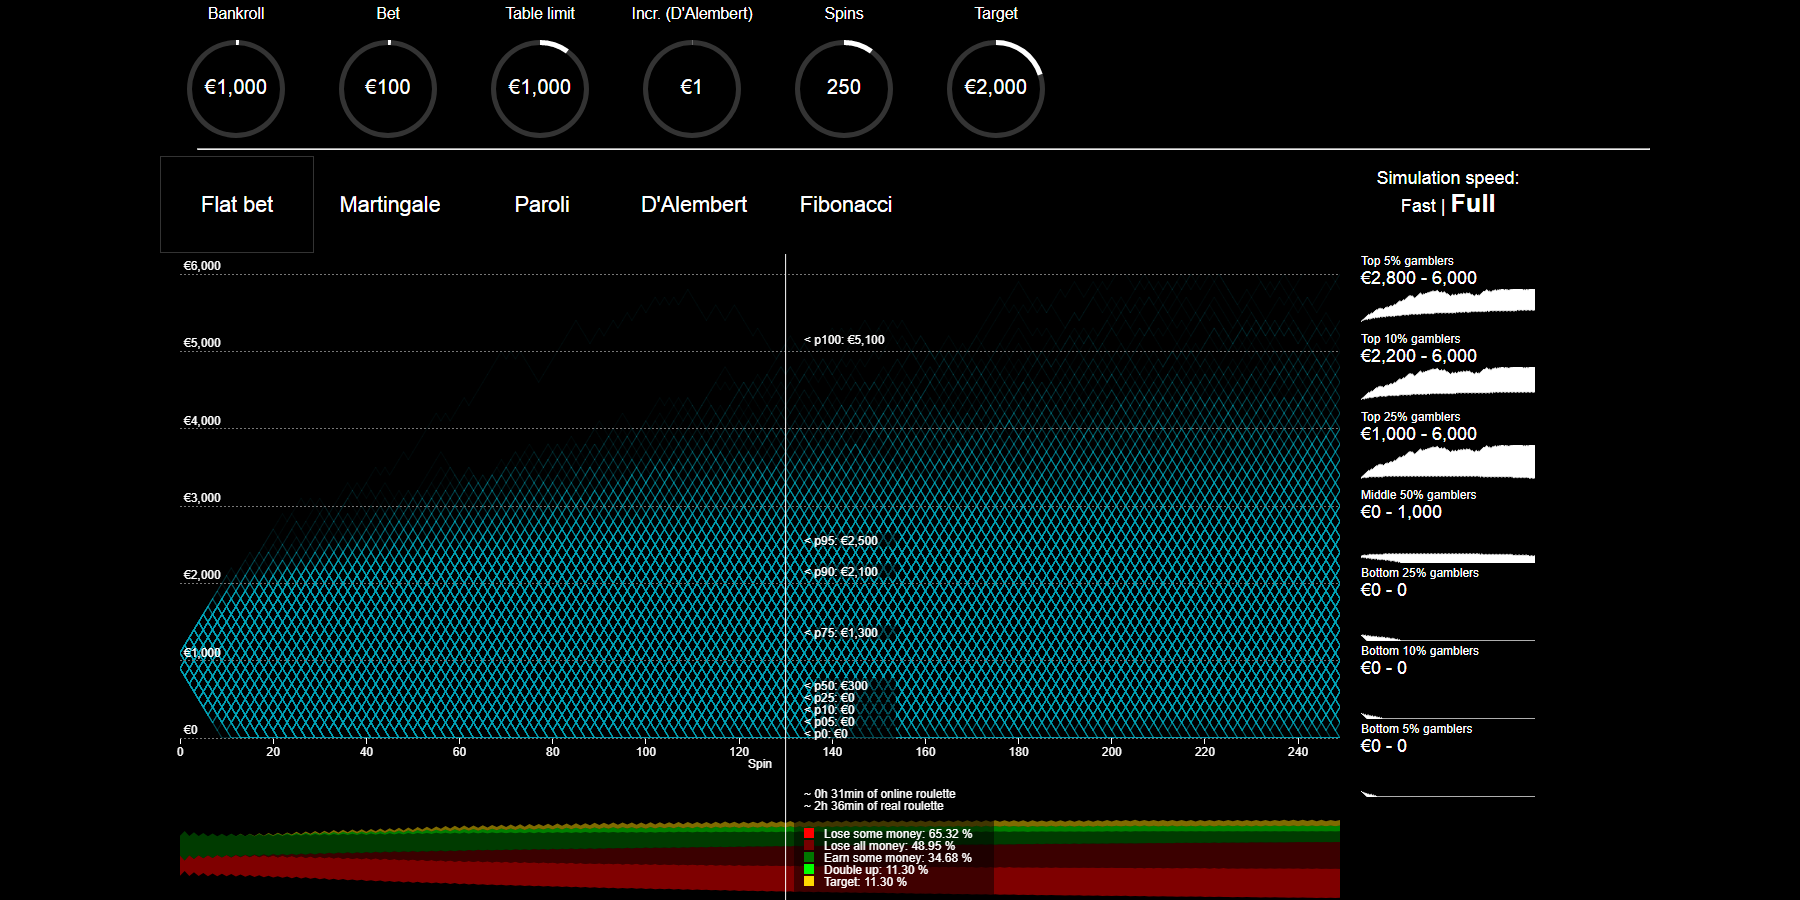Click the Table limit dial
This screenshot has width=1800, height=900.
(540, 88)
